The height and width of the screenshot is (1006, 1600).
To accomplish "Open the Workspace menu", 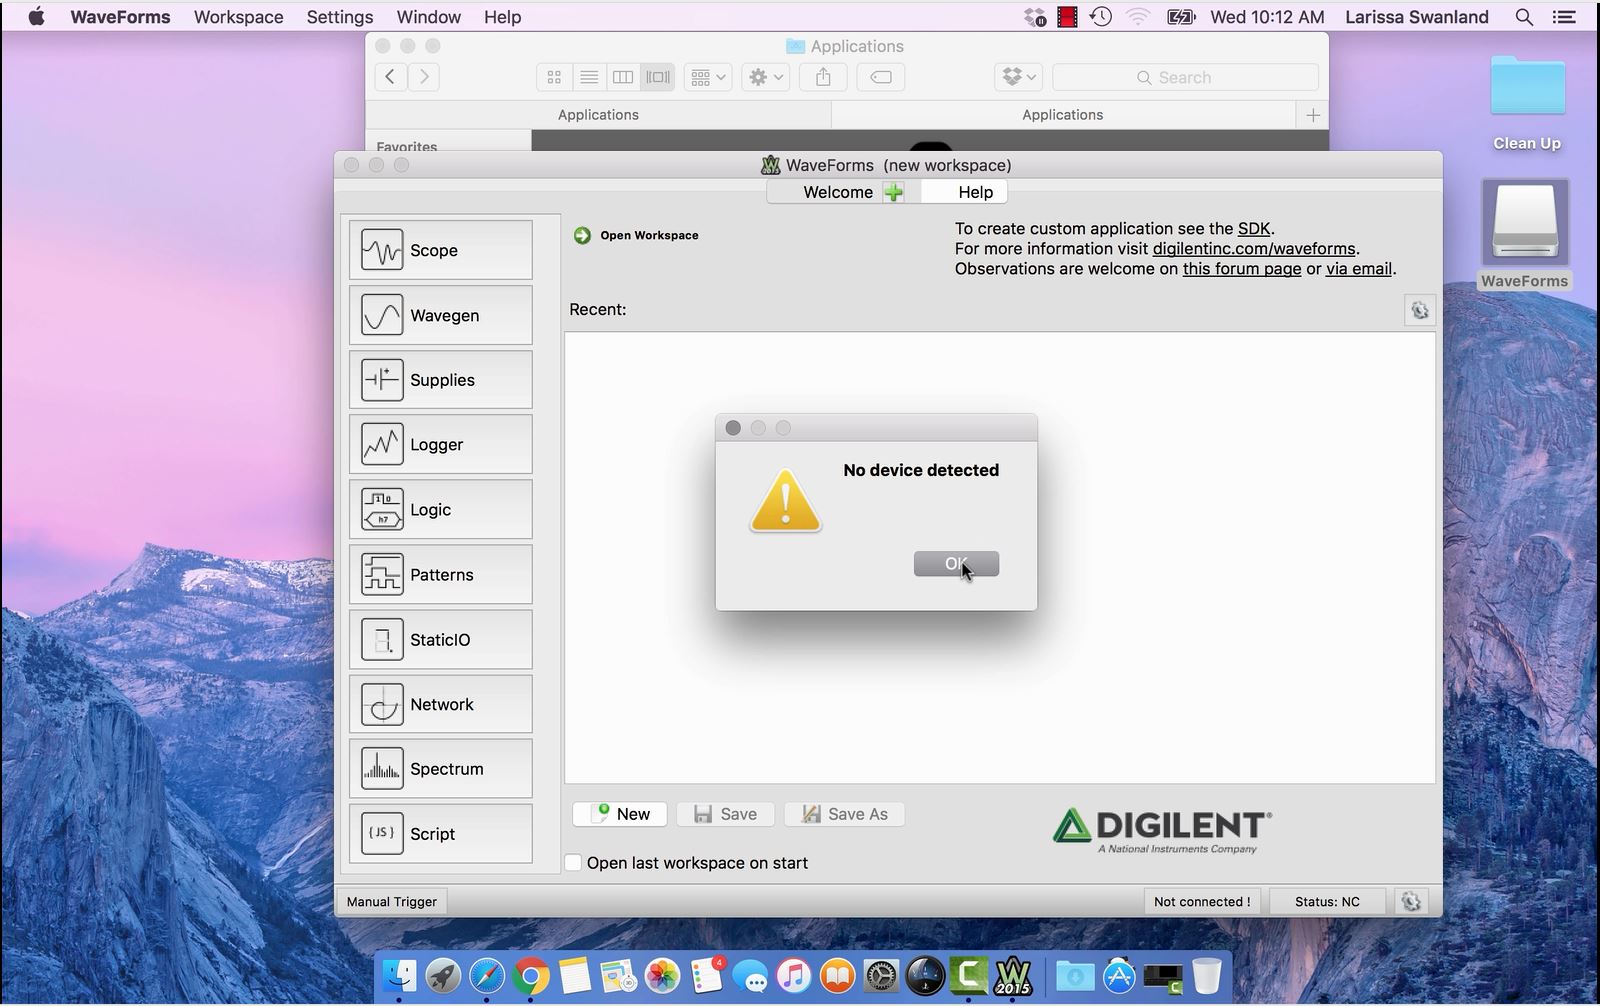I will tap(238, 17).
